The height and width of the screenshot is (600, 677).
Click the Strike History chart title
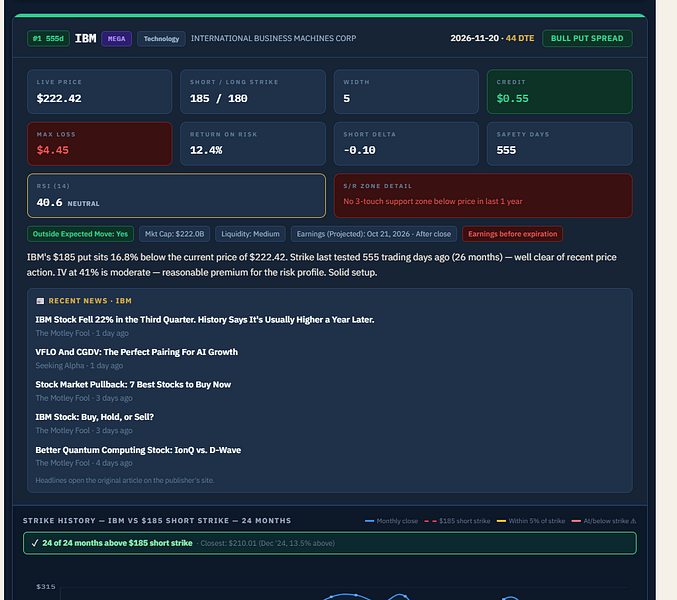click(157, 521)
